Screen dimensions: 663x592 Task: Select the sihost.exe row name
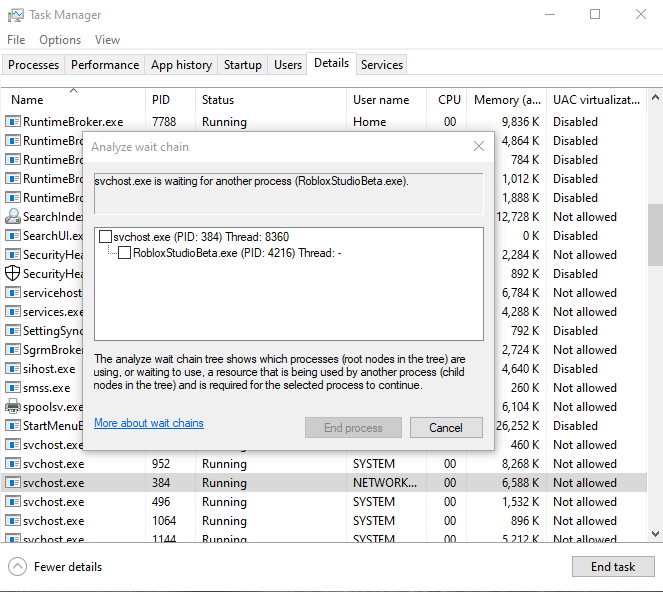tap(49, 369)
